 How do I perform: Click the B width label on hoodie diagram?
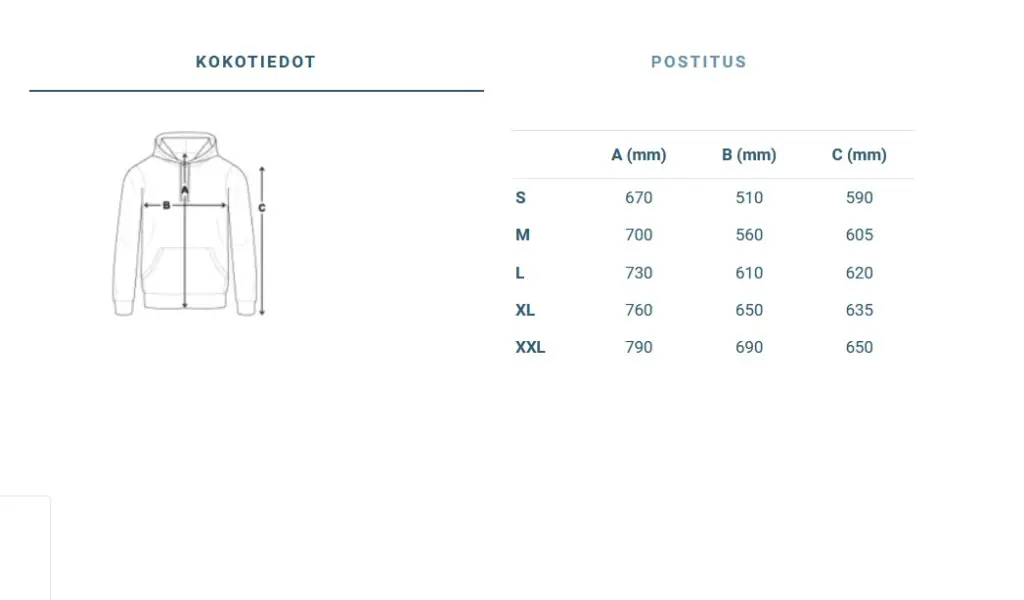click(x=166, y=206)
